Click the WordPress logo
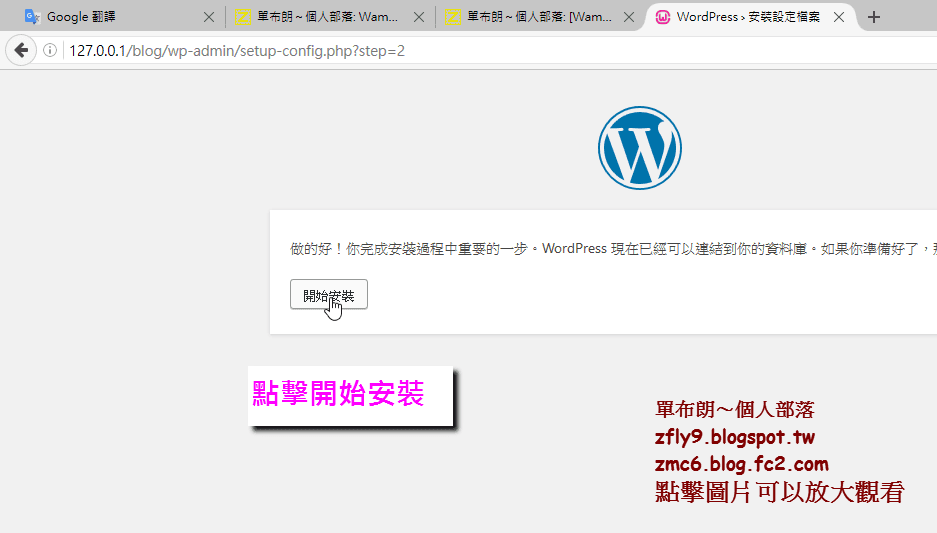937x533 pixels. [x=639, y=148]
